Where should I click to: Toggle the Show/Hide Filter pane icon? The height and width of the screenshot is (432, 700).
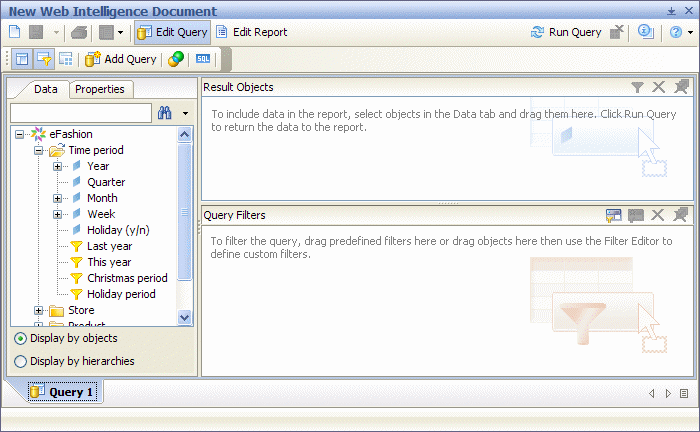[44, 59]
